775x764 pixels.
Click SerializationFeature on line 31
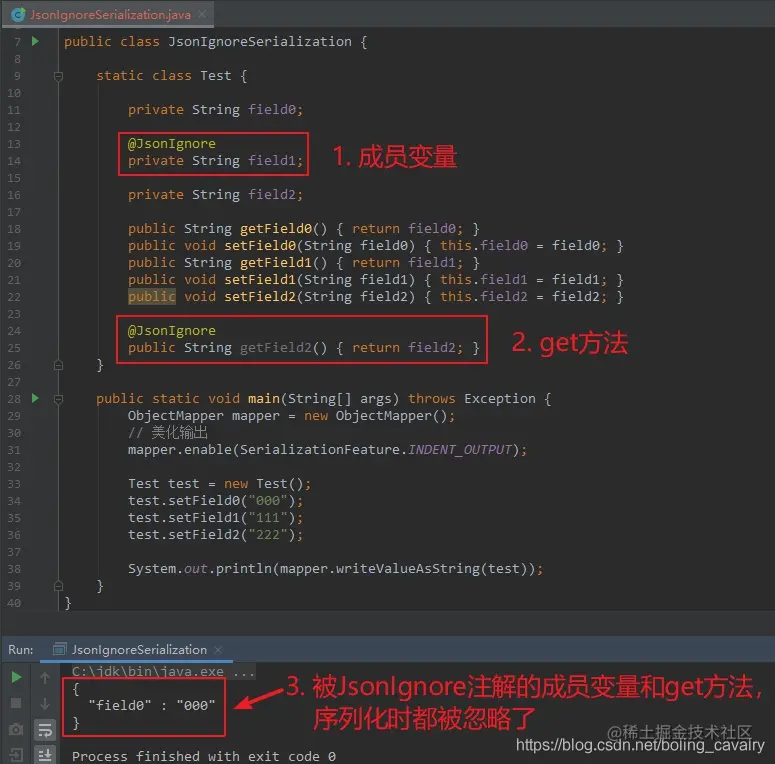point(319,450)
